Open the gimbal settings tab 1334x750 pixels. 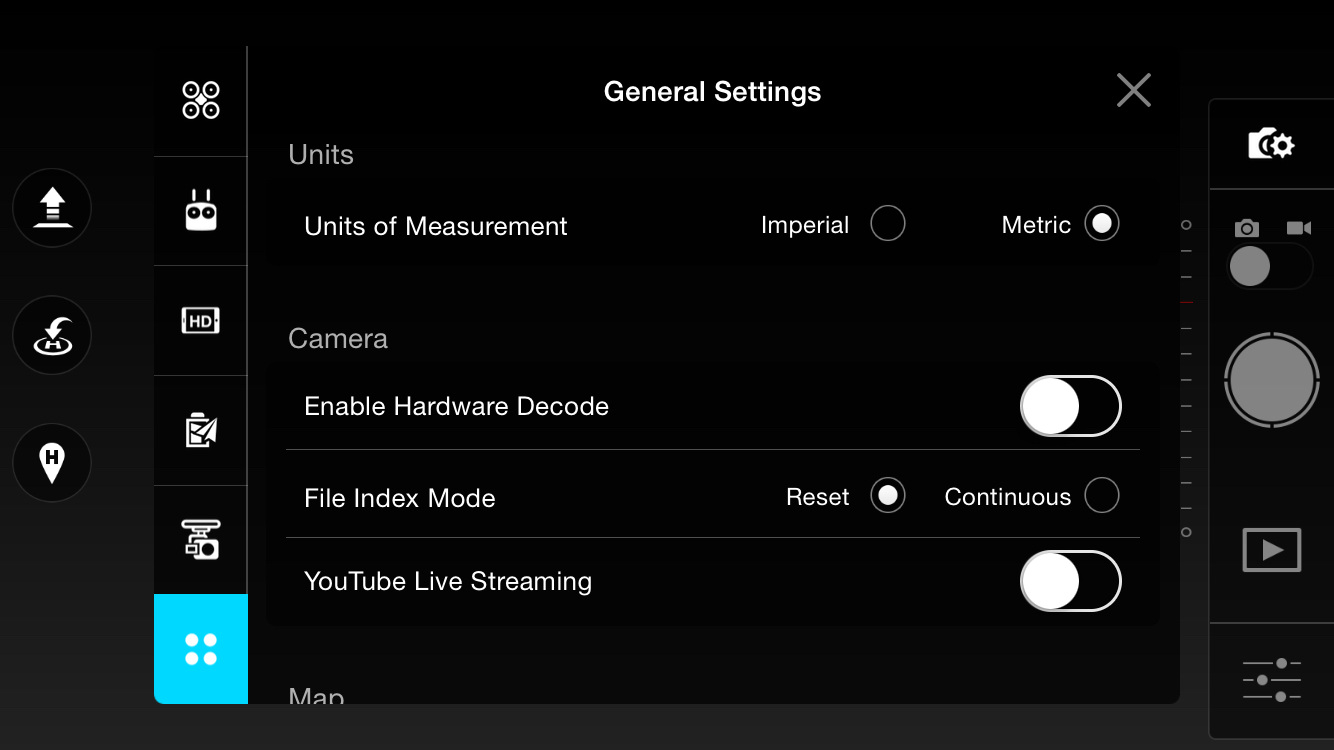201,540
